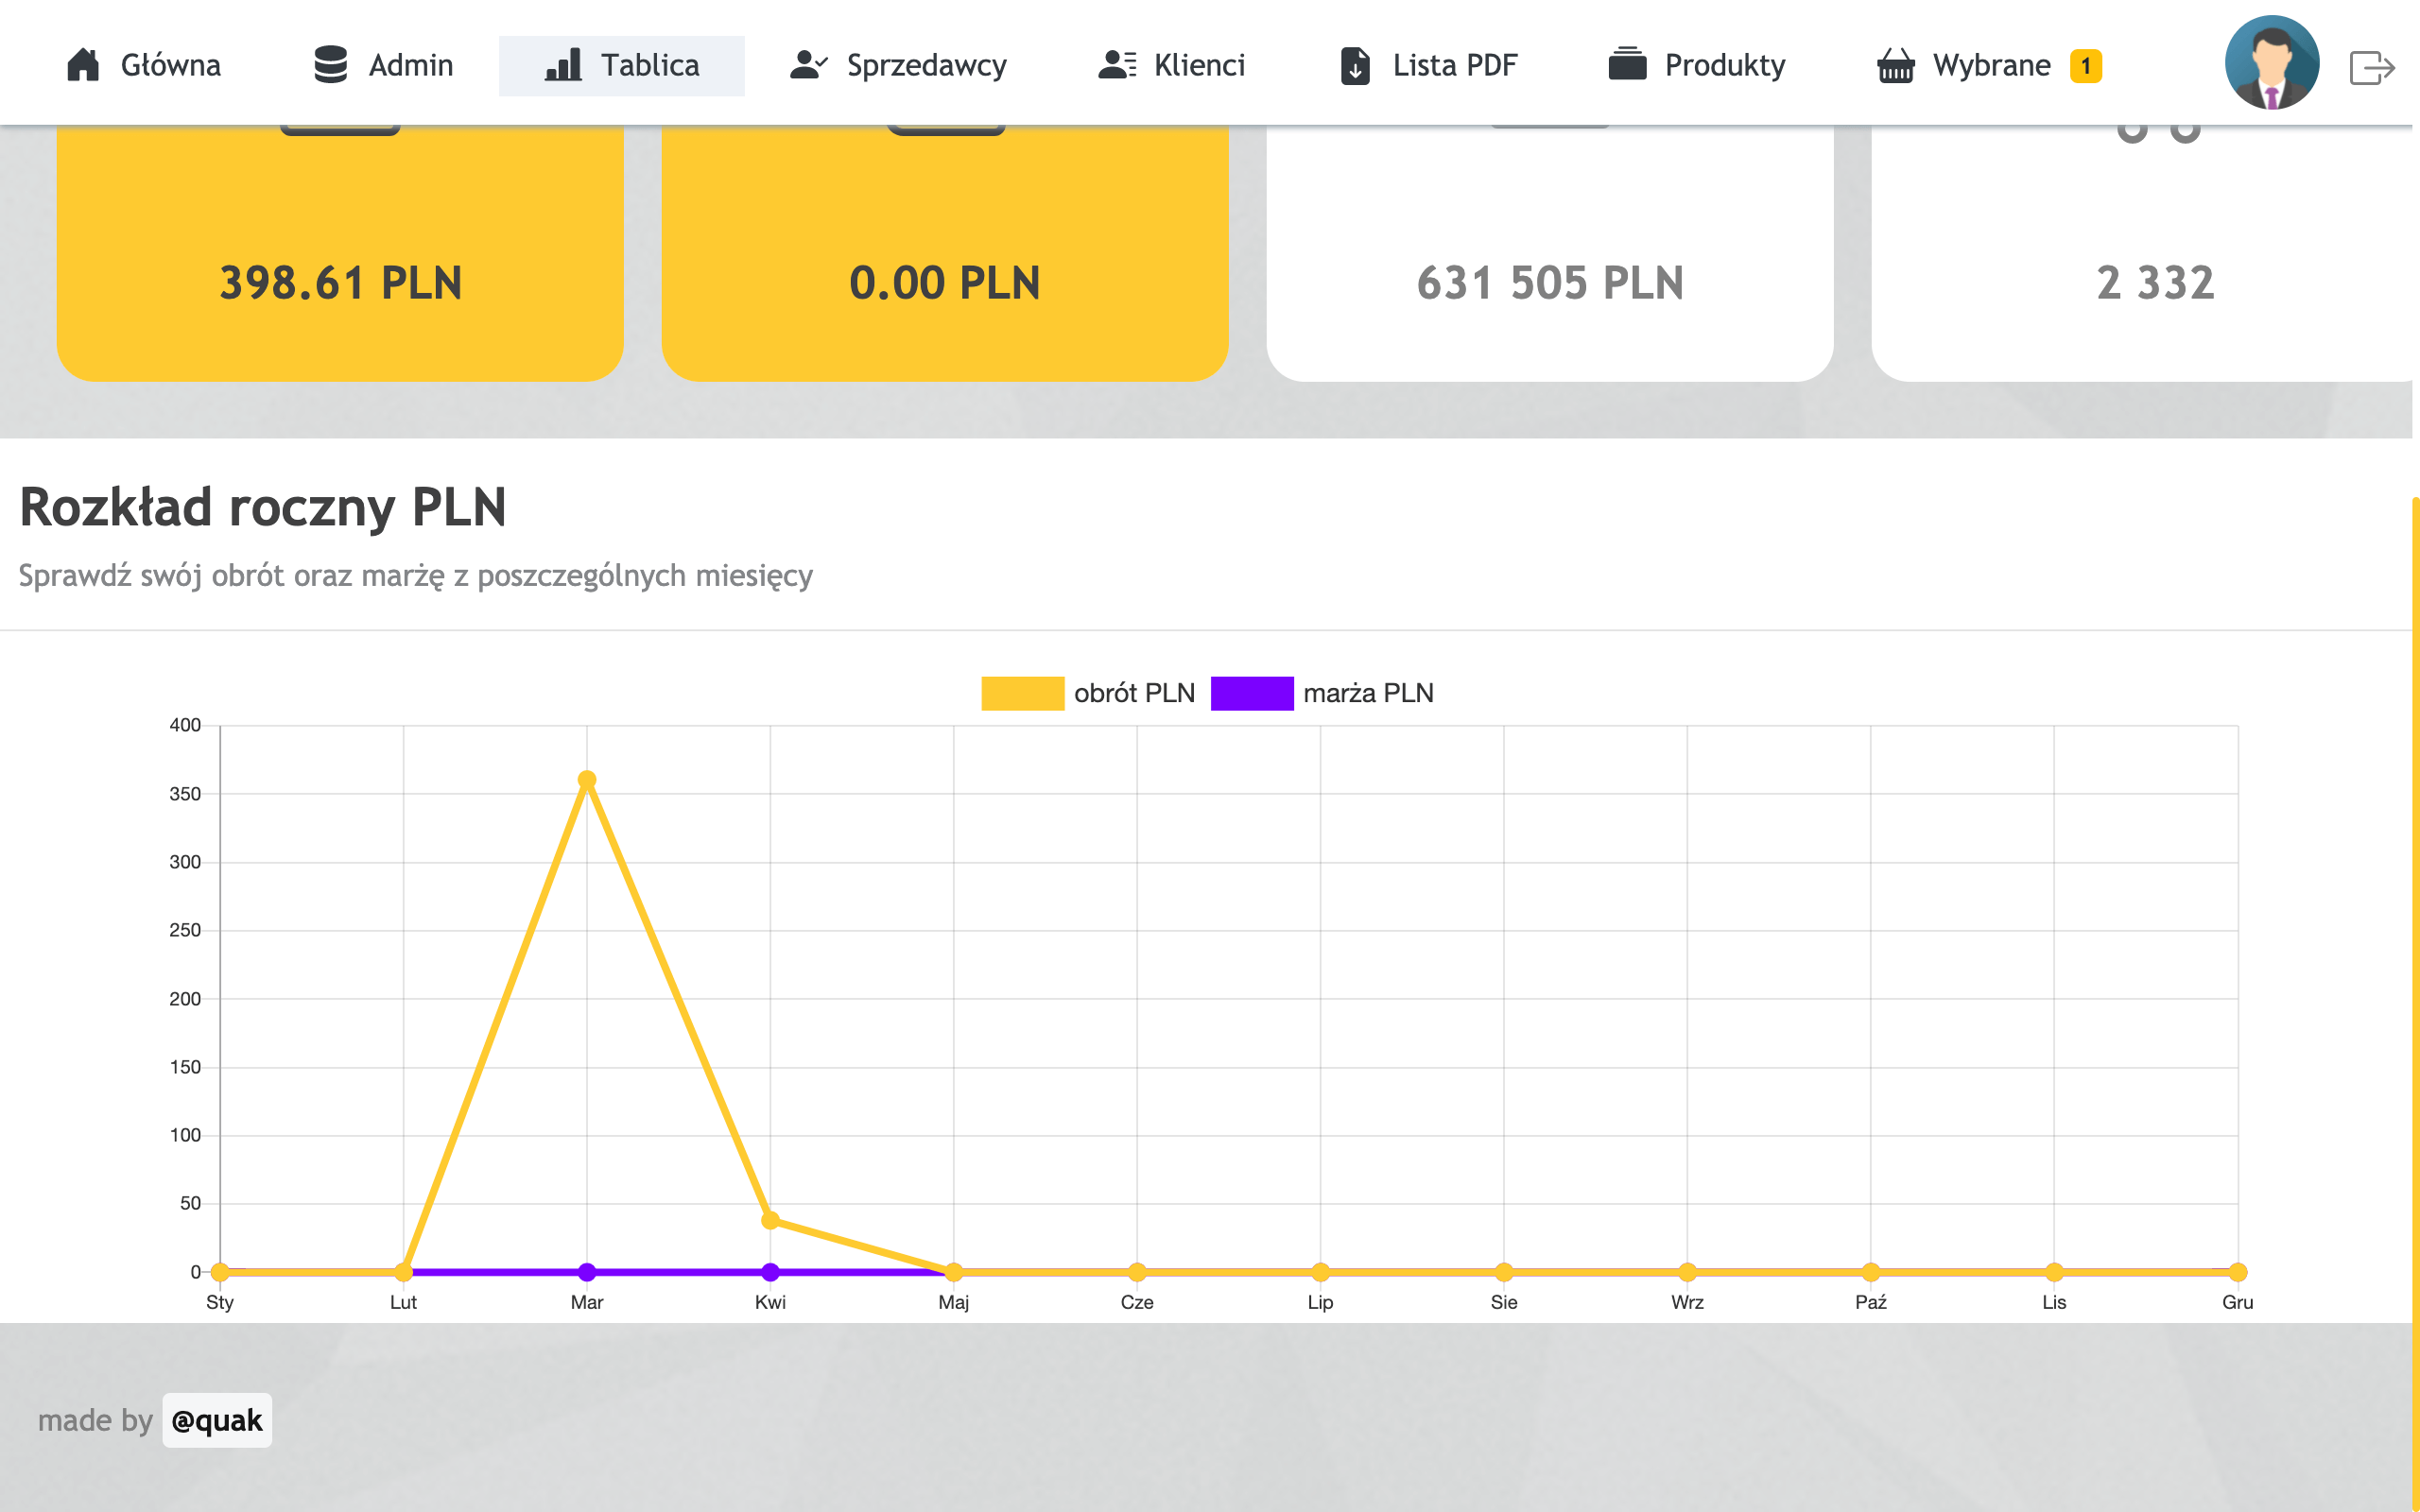The height and width of the screenshot is (1512, 2420).
Task: Open the Lista PDF menu label
Action: tap(1454, 65)
